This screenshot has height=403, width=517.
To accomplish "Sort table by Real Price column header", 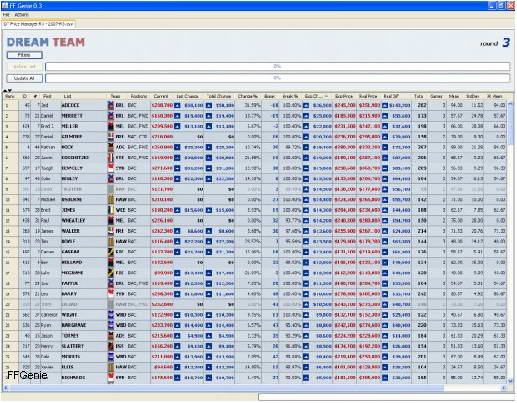I will tap(368, 96).
